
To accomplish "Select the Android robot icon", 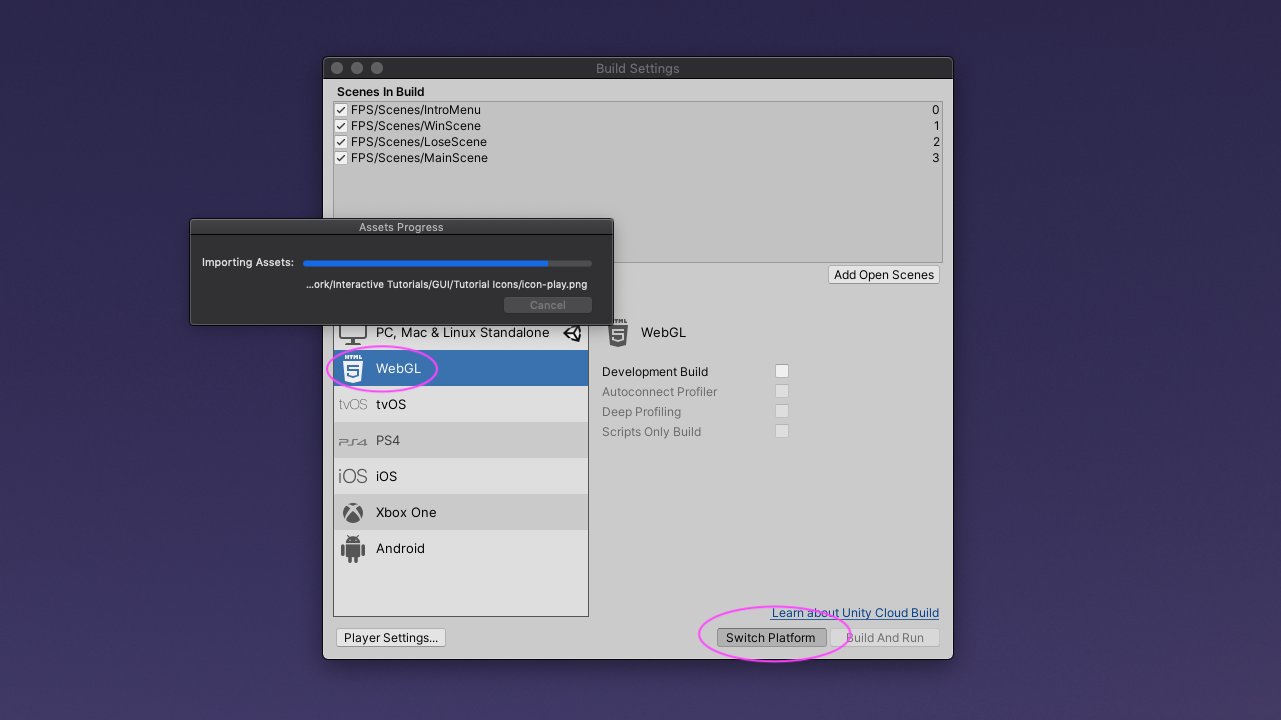I will [353, 548].
